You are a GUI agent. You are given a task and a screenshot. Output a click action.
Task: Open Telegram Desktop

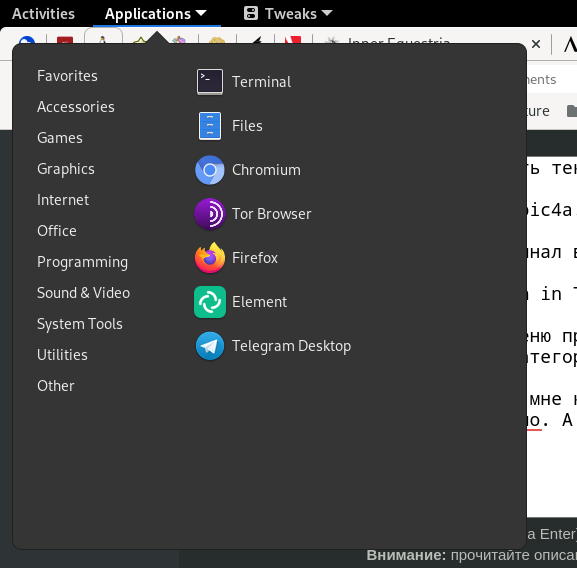point(273,346)
